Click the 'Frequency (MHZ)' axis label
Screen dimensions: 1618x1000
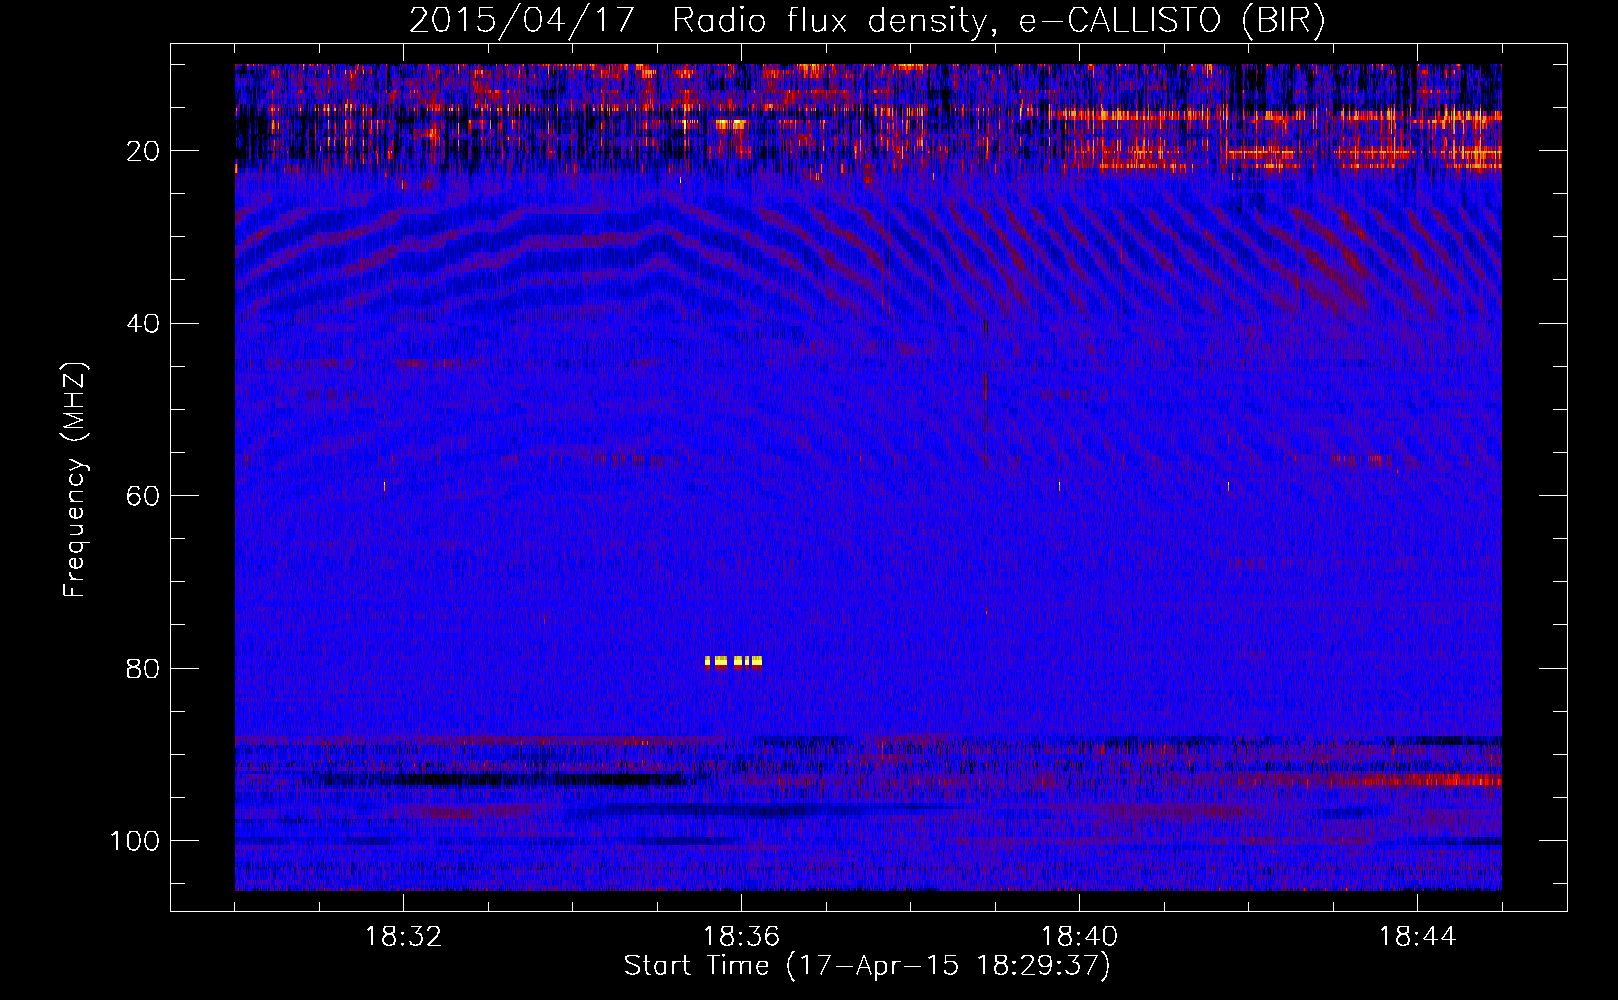pos(75,479)
